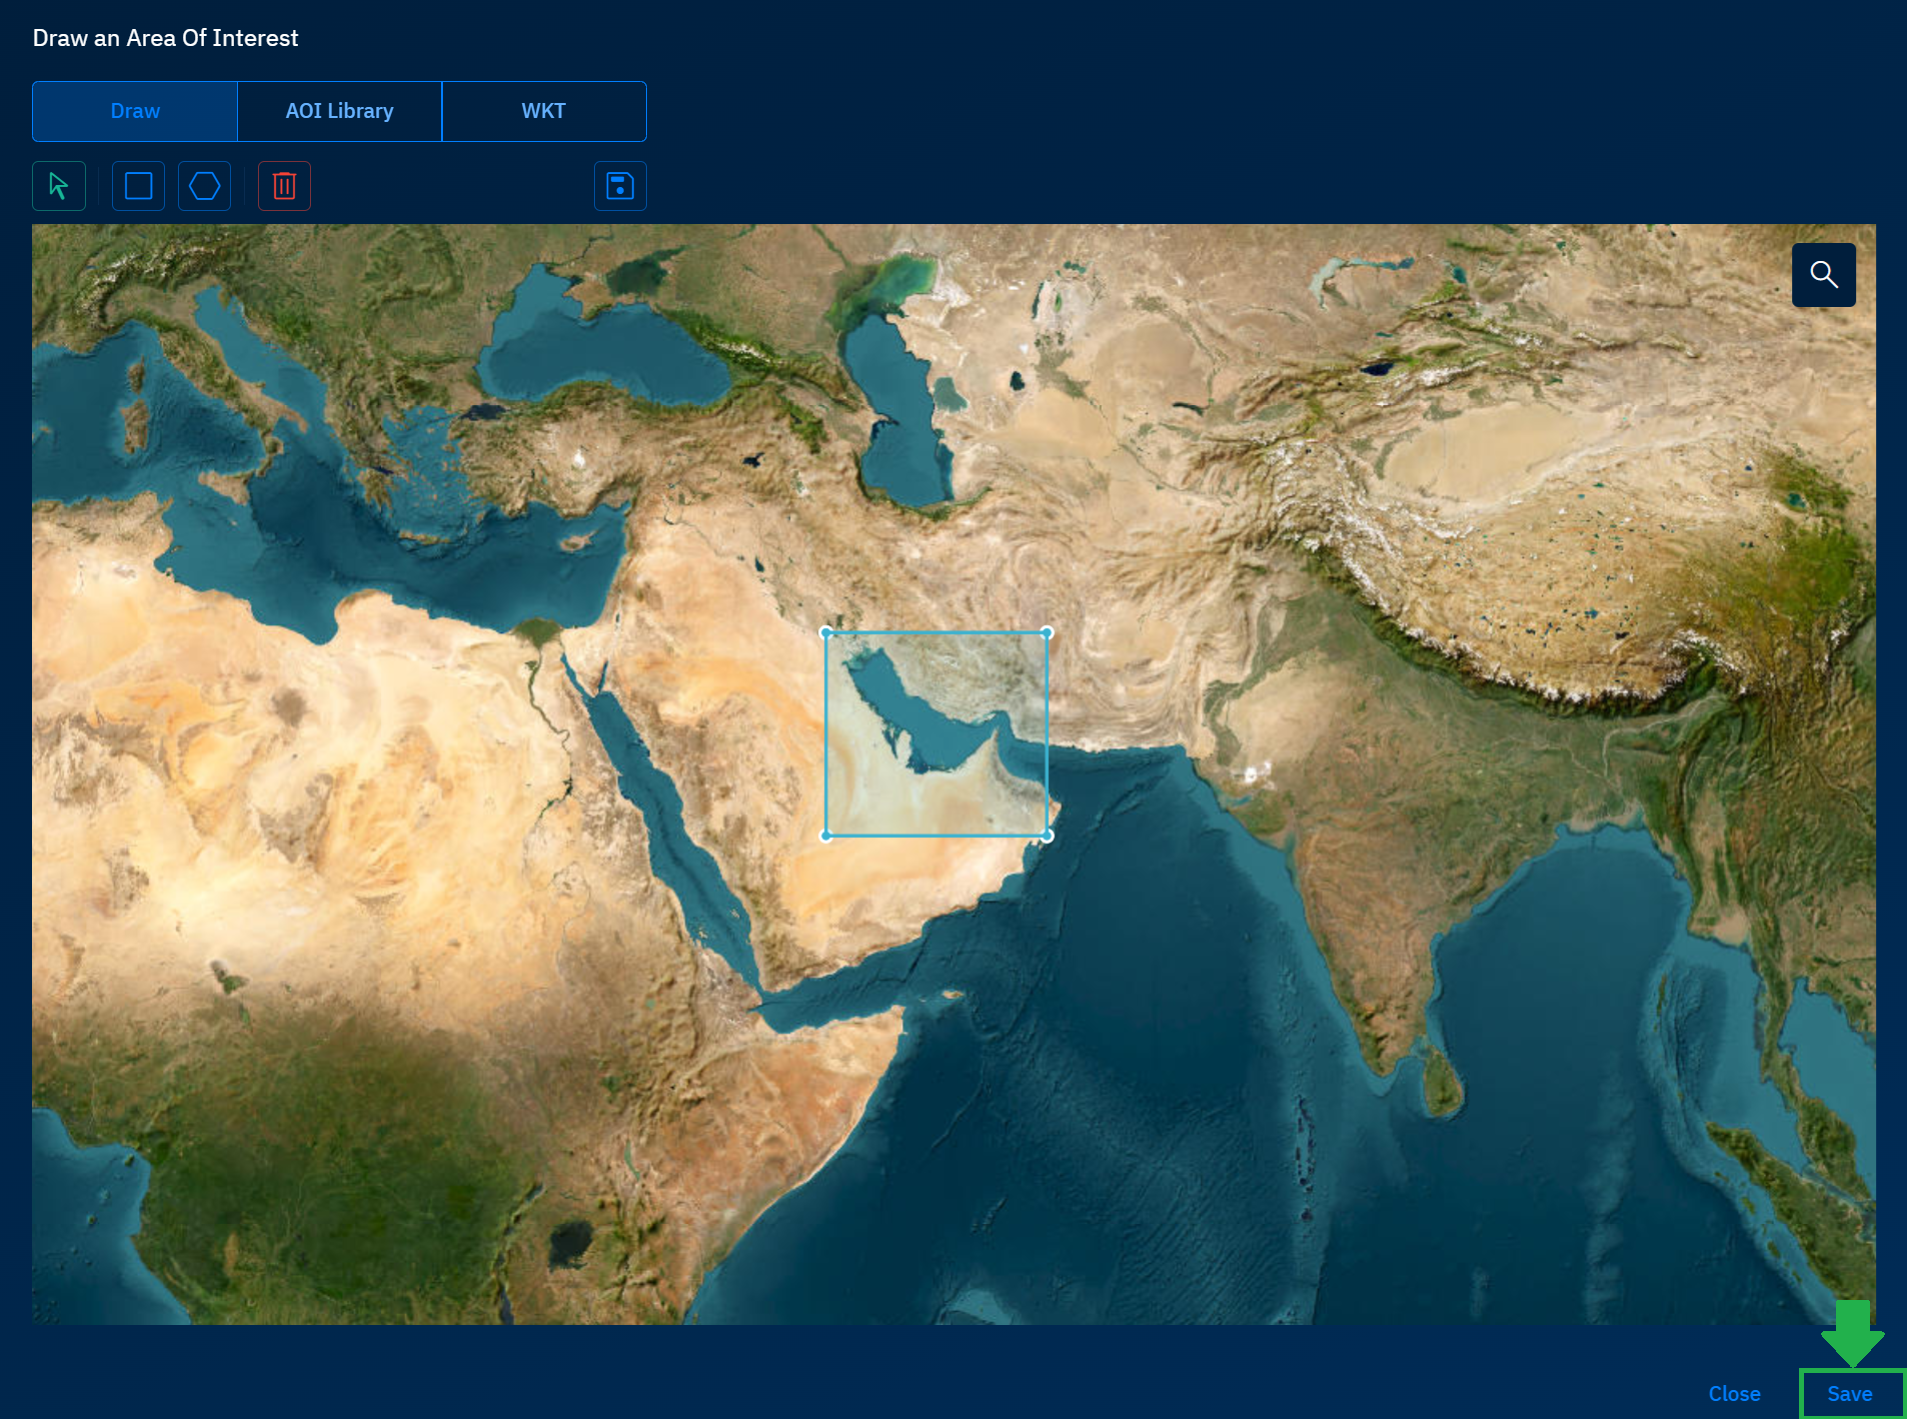Click the top-right corner handle of the AOI rectangle
The image size is (1907, 1419).
[1047, 633]
